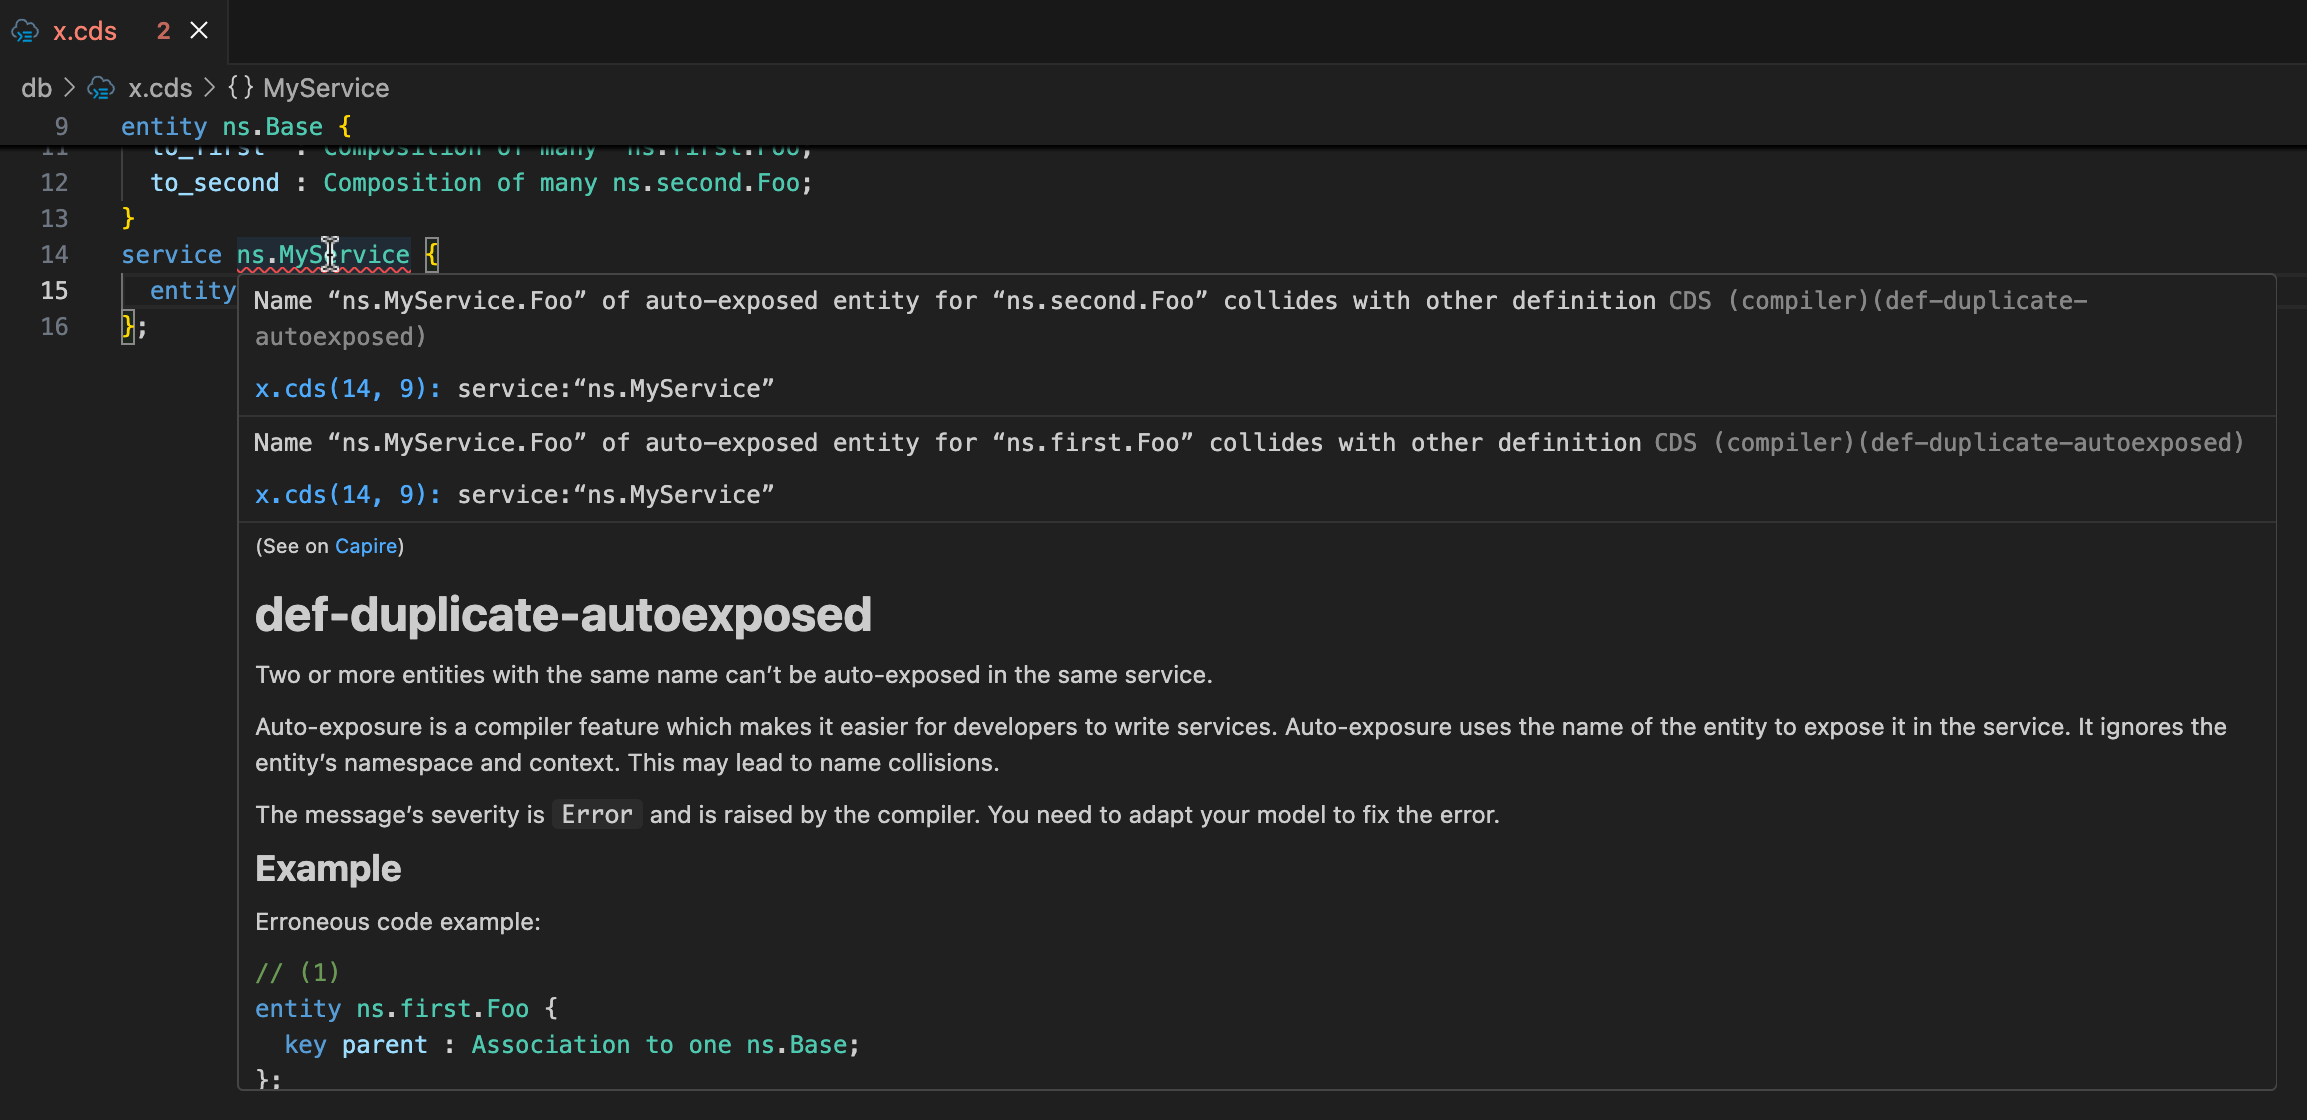The image size is (2307, 1120).
Task: Click ns.second.Foo type on line 12
Action: coord(706,183)
